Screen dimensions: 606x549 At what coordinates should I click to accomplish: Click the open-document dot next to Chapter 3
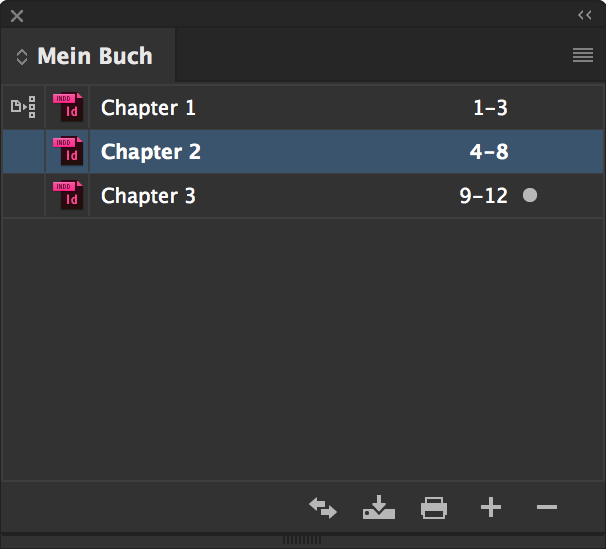[x=530, y=195]
